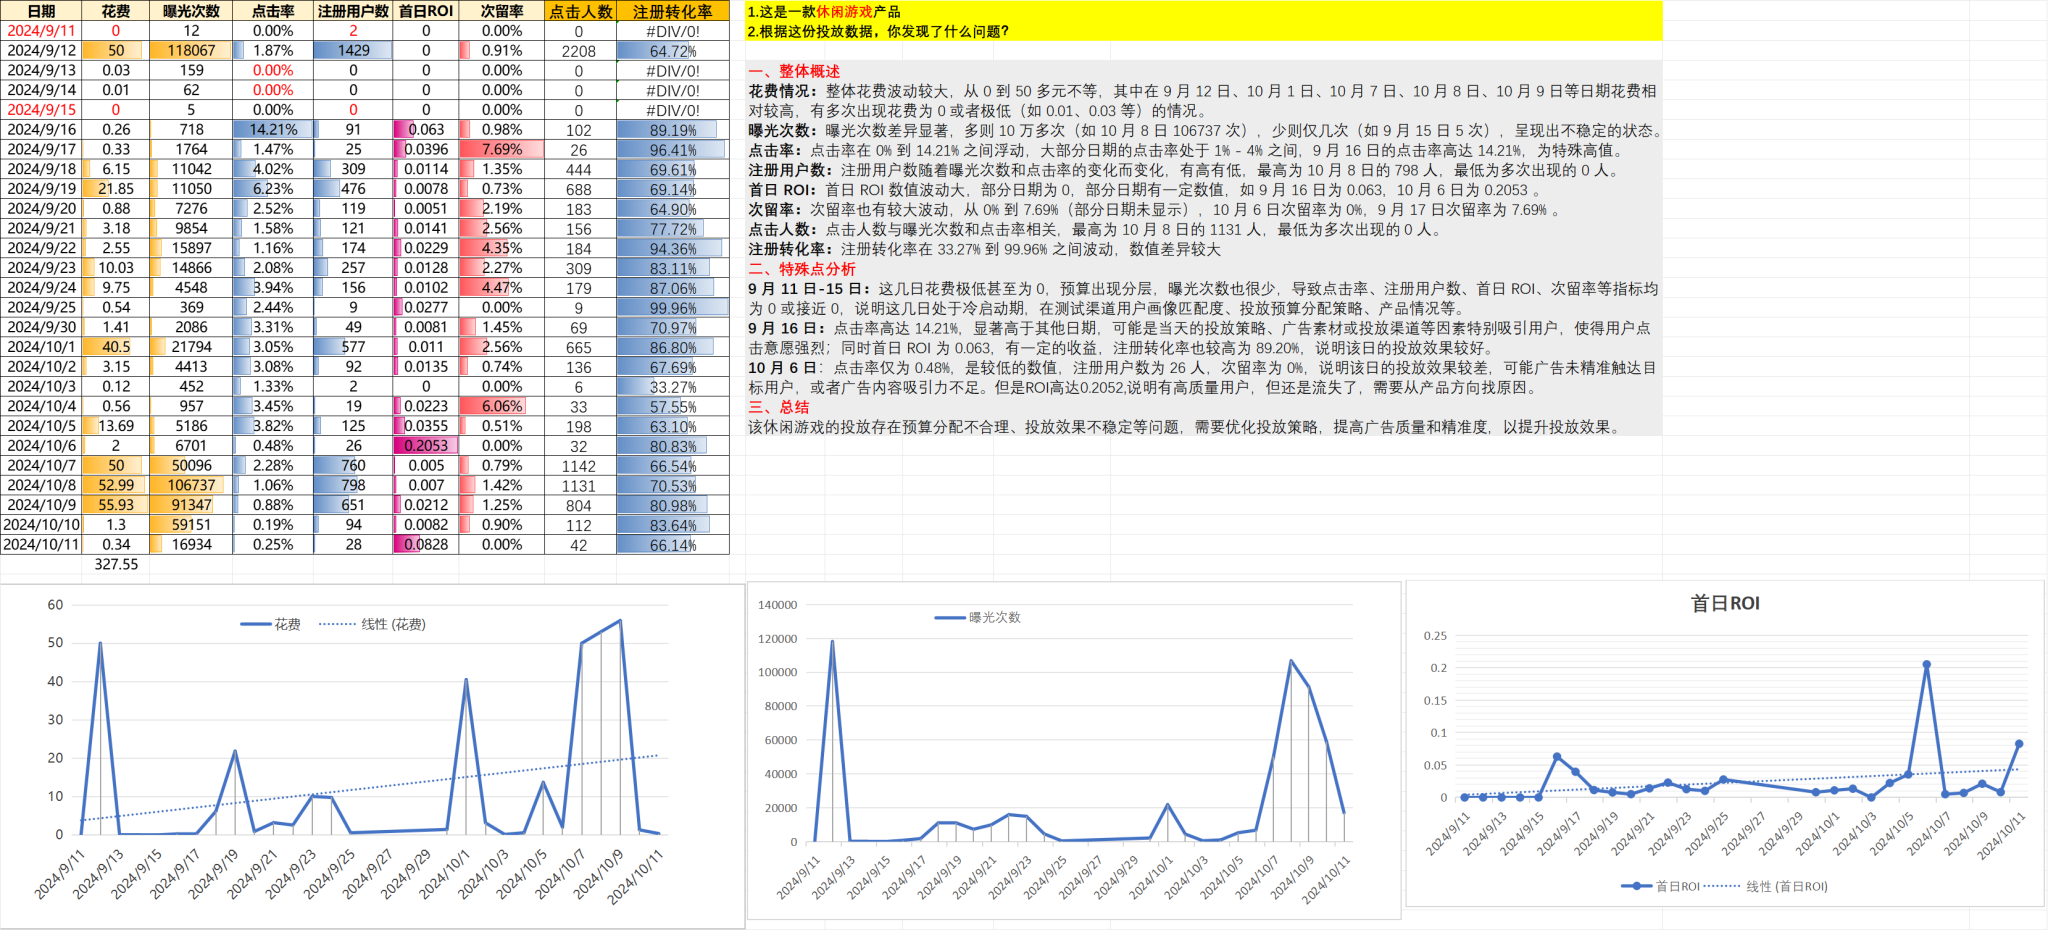Select the 60 axis label in spend chart

pyautogui.click(x=55, y=605)
